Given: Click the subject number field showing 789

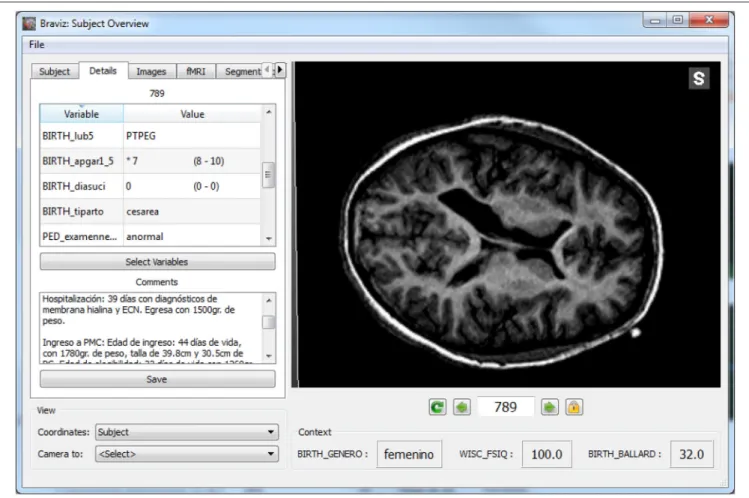Looking at the screenshot, I should pos(505,407).
